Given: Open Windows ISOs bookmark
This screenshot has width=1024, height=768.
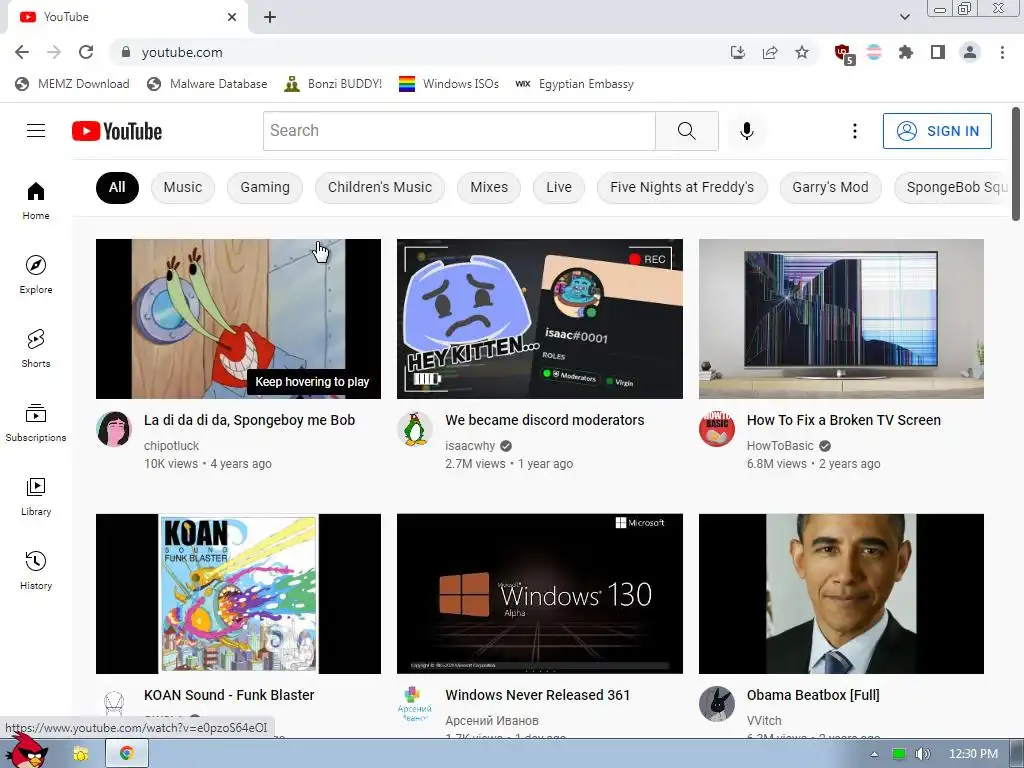Looking at the screenshot, I should tap(449, 84).
